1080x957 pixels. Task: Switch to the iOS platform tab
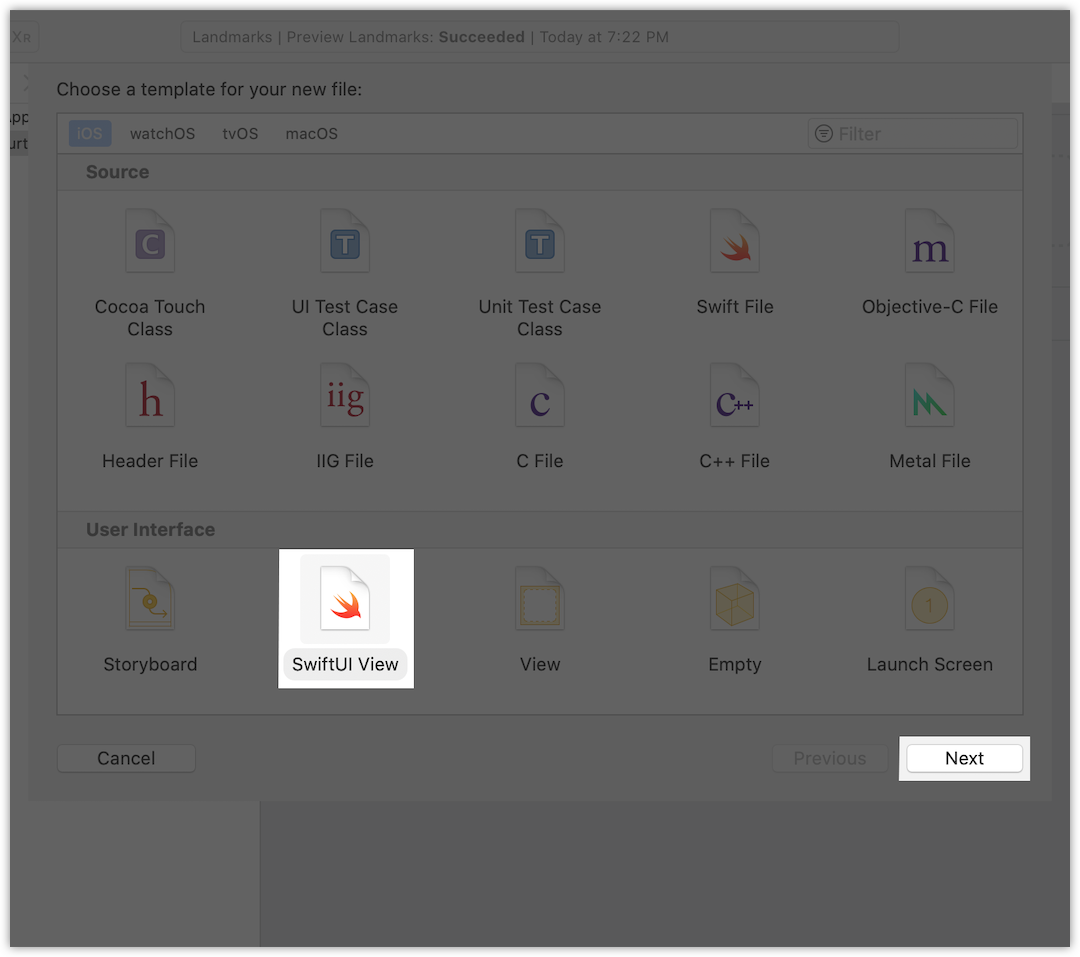click(90, 134)
